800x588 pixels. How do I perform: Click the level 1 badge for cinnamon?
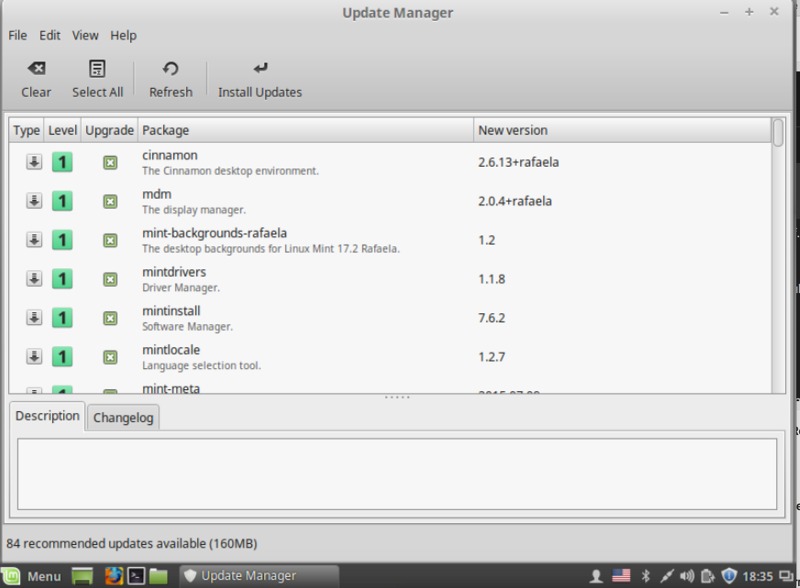pos(62,162)
